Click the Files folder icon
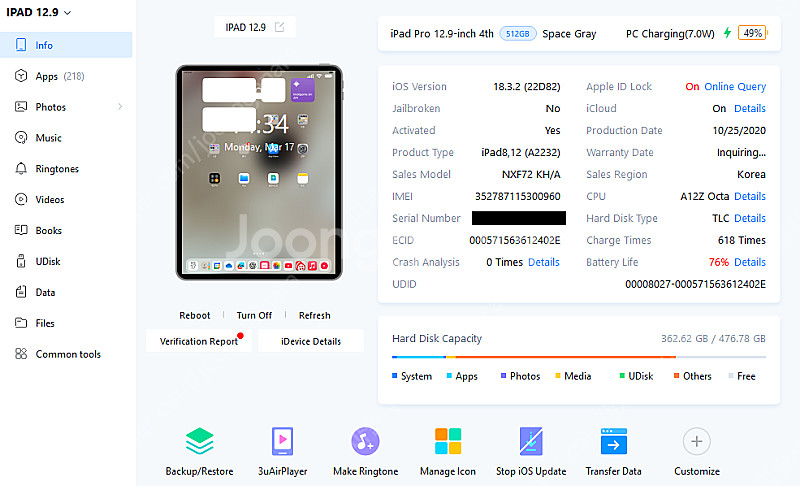 tap(21, 323)
